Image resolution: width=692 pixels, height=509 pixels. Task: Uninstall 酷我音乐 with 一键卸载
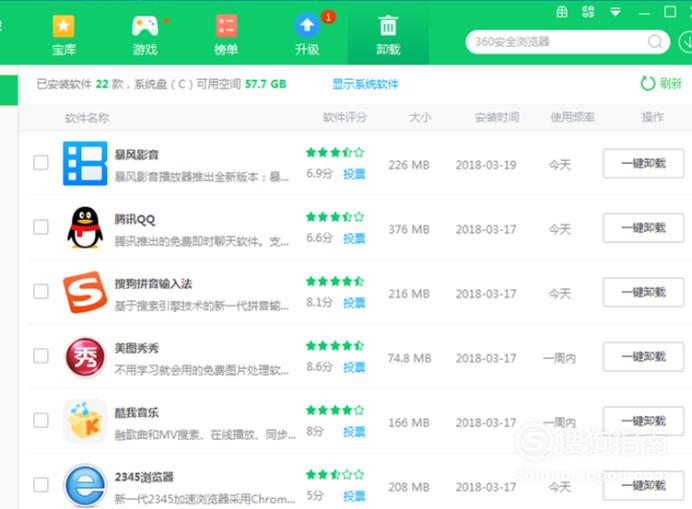[x=643, y=421]
